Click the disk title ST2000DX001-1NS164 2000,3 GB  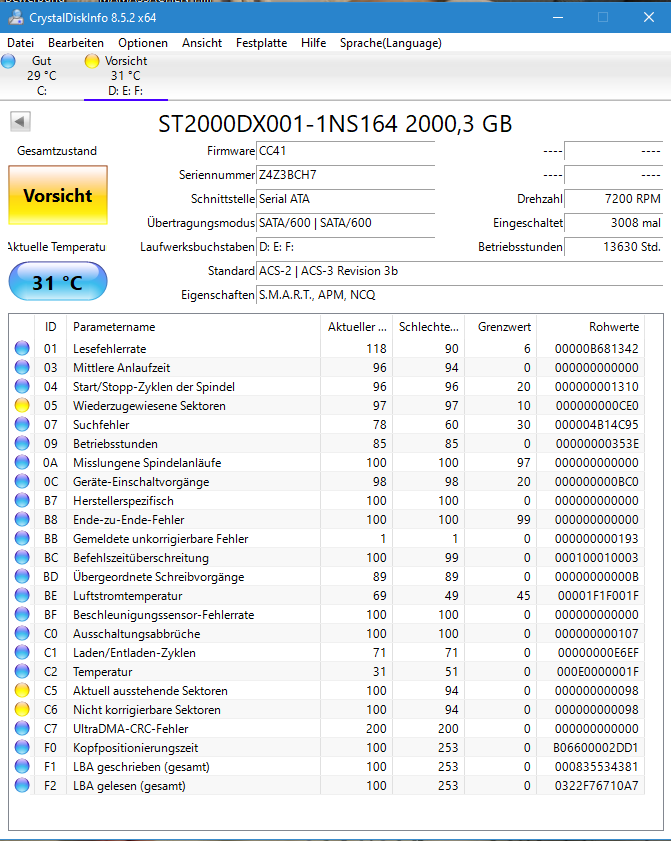pyautogui.click(x=335, y=124)
